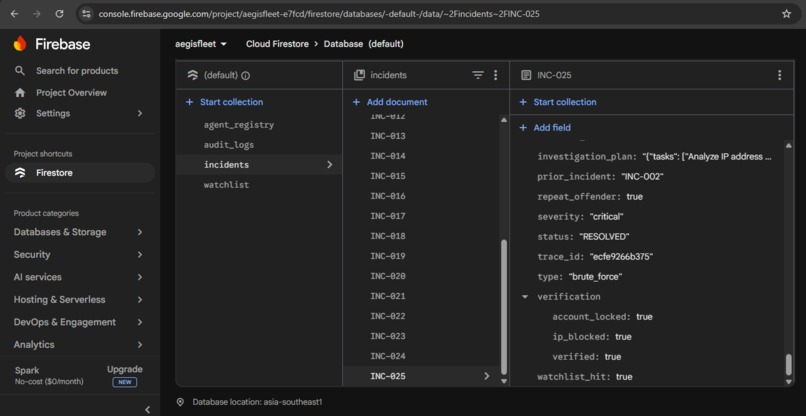This screenshot has width=806, height=416.
Task: Open document INC-013
Action: tap(388, 136)
